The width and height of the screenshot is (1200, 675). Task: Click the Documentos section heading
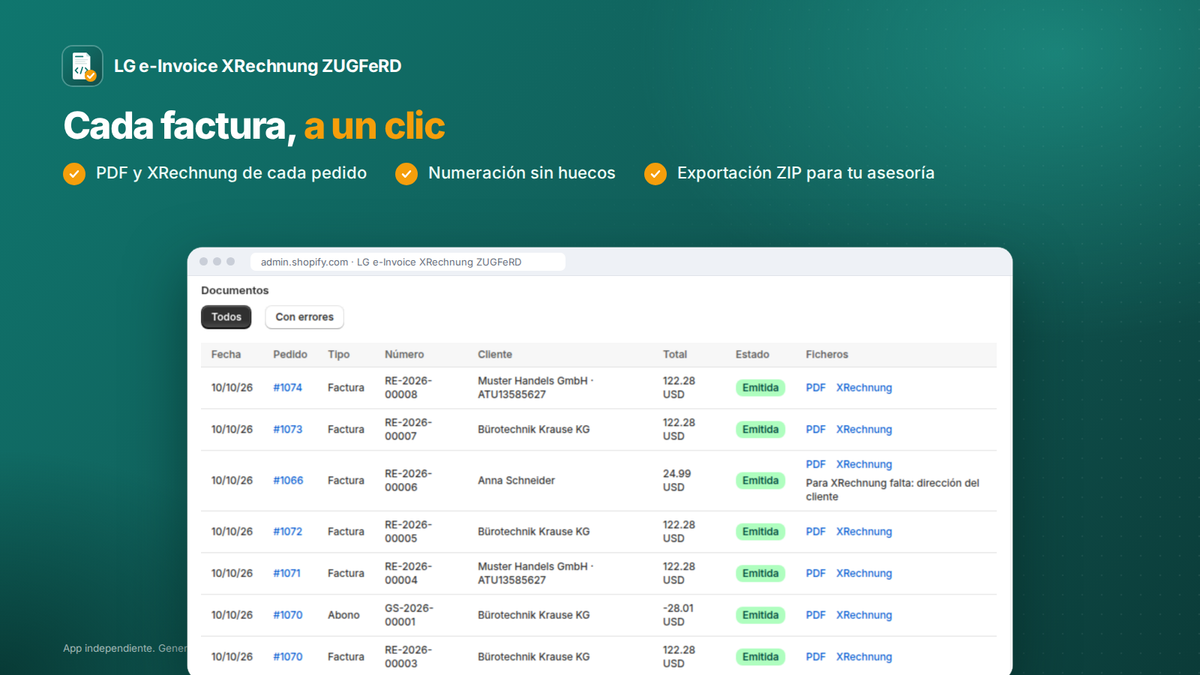pyautogui.click(x=235, y=291)
